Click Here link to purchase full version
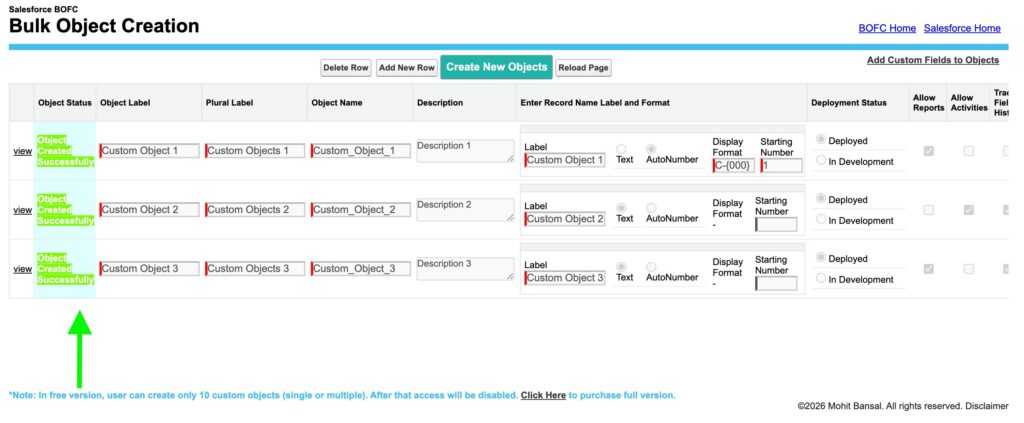This screenshot has width=1024, height=423. pos(543,396)
